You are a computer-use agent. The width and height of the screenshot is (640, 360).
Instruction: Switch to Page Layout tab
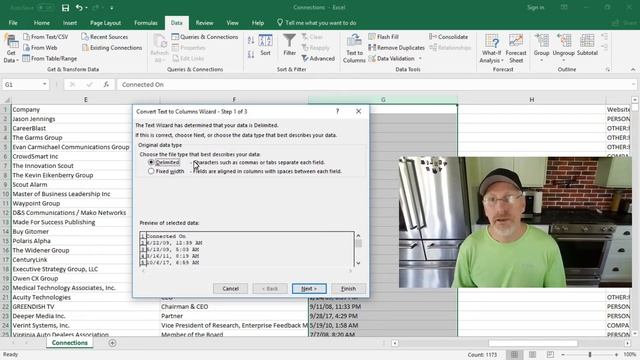105,23
